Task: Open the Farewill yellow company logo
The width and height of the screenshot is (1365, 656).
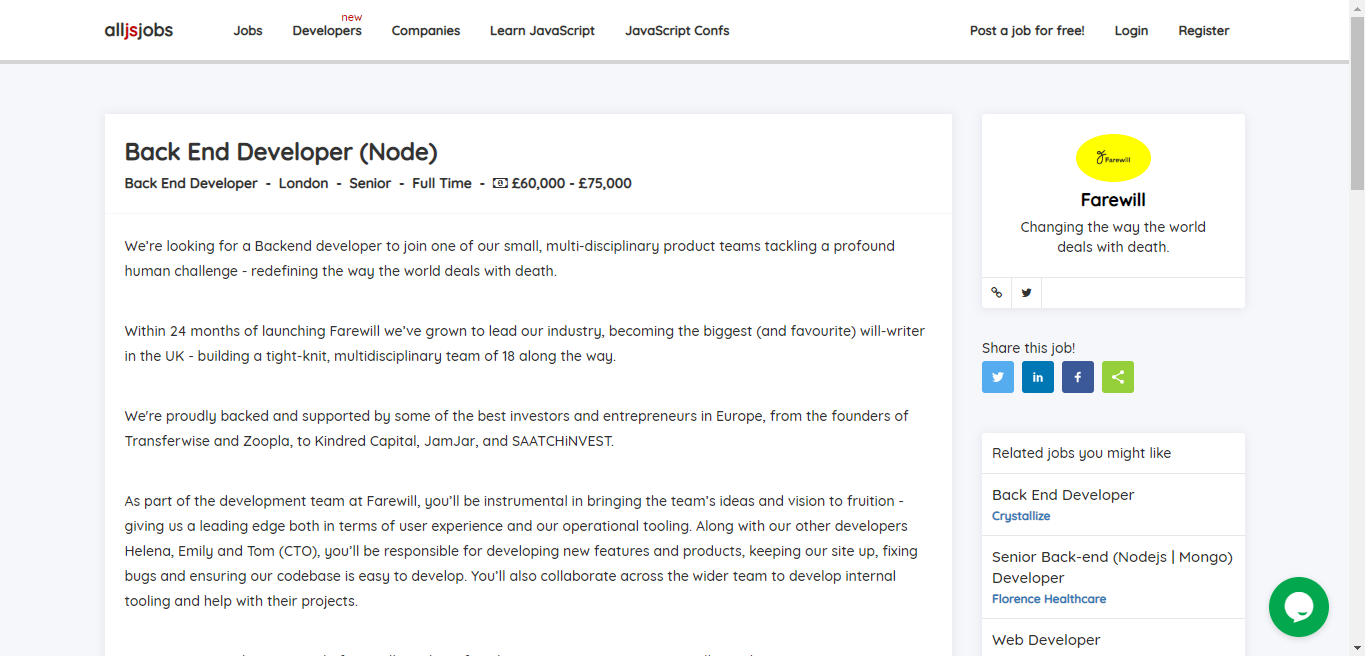Action: 1113,158
